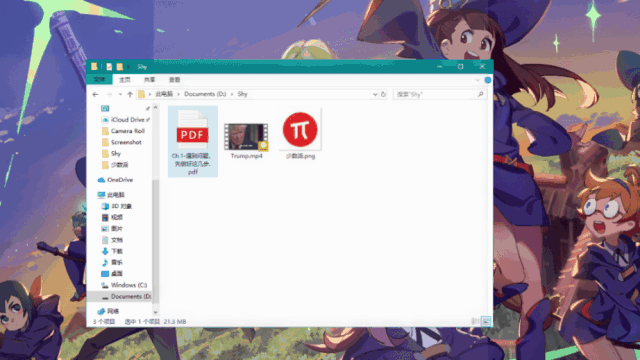
Task: Switch to large icons view in status bar
Action: pyautogui.click(x=486, y=322)
